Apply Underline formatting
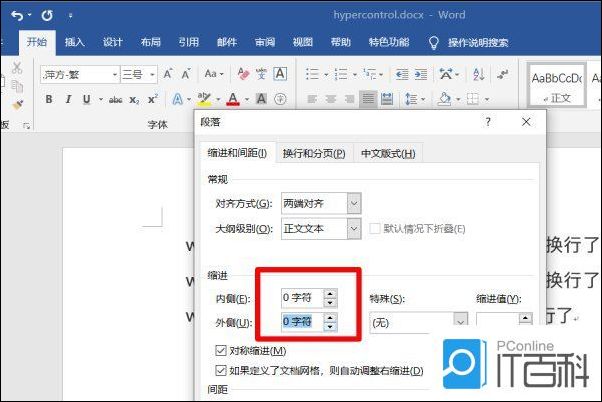 coord(86,99)
